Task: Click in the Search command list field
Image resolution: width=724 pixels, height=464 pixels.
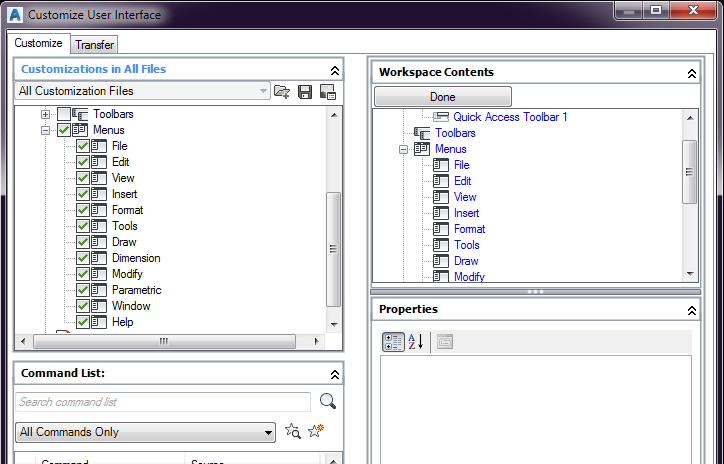Action: point(163,402)
